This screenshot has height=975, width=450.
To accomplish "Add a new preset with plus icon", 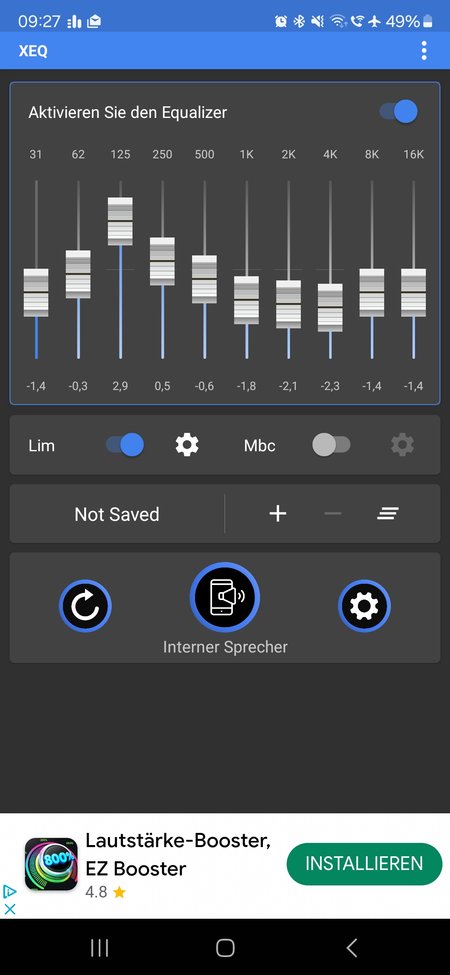I will (277, 514).
